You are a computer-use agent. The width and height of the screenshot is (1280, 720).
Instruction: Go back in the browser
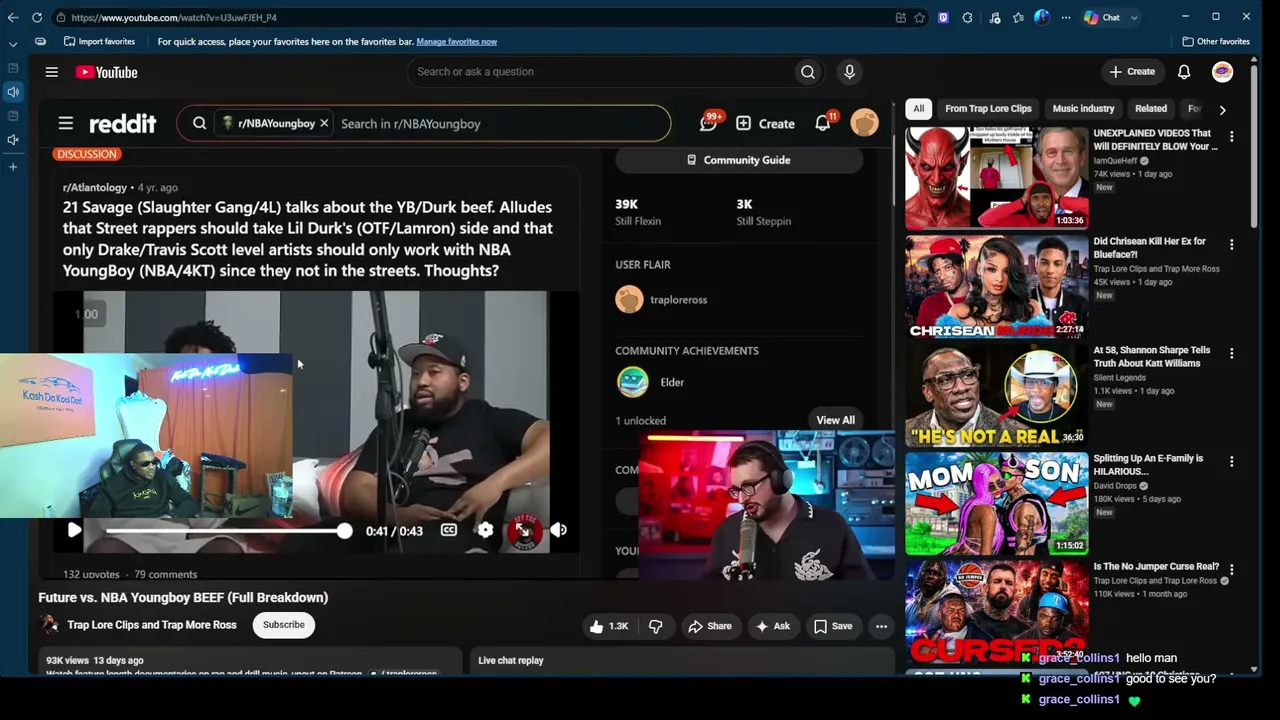(13, 17)
